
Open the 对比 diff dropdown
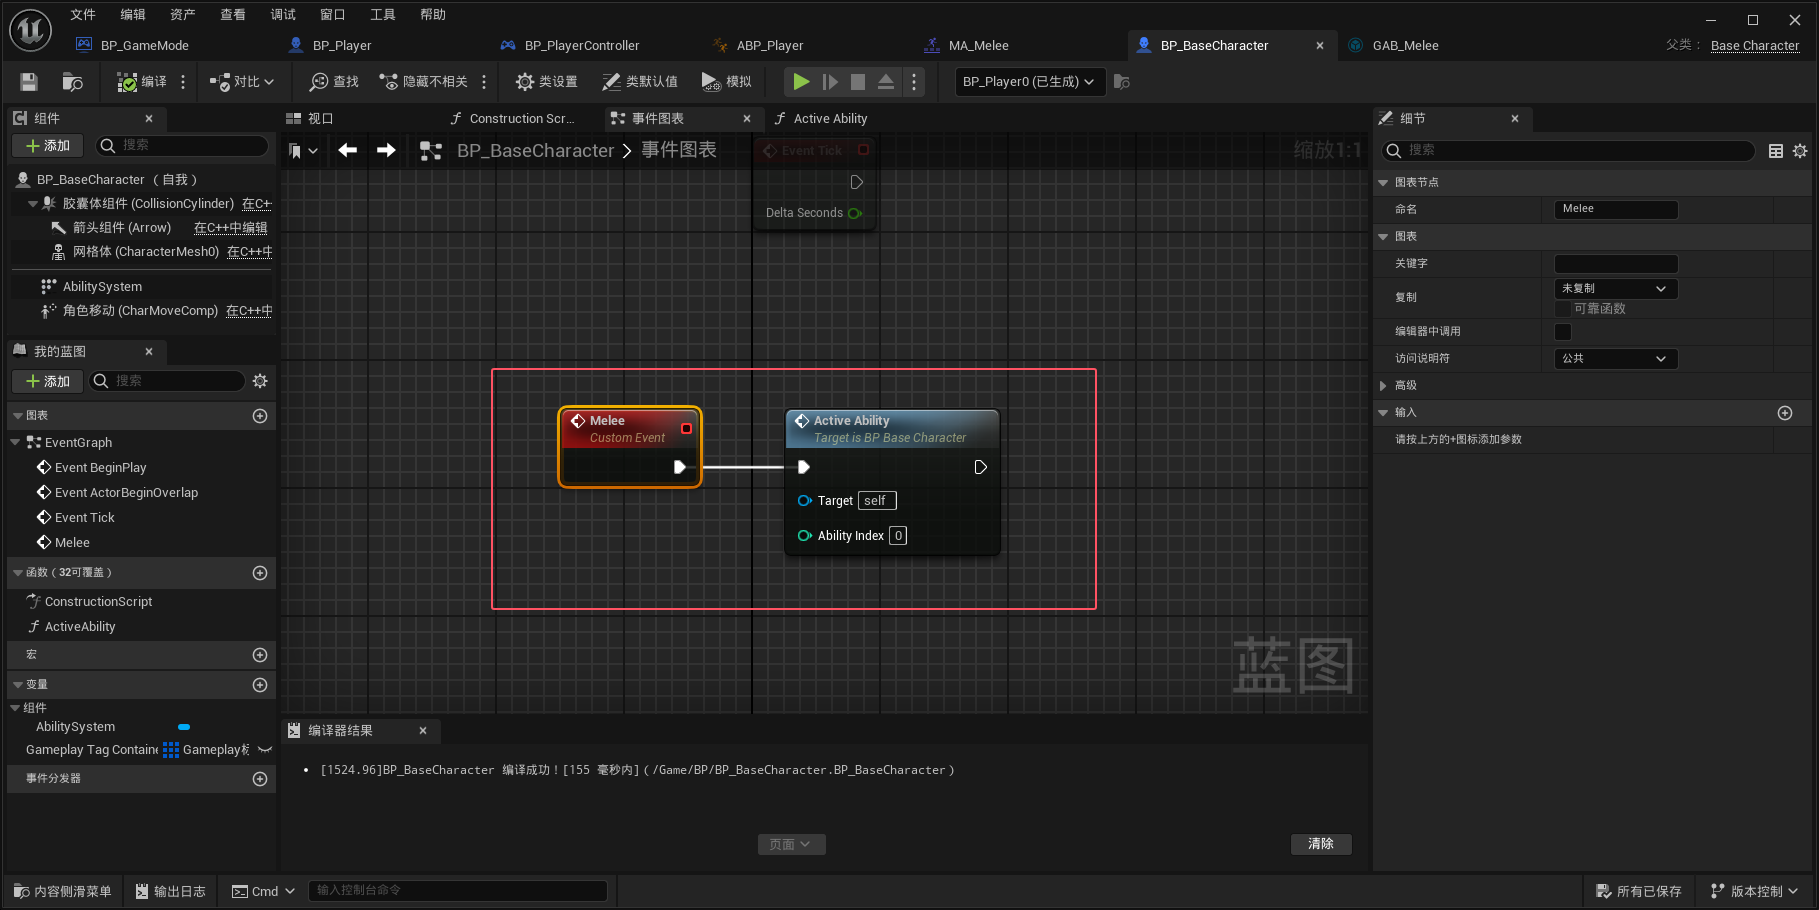pos(242,82)
